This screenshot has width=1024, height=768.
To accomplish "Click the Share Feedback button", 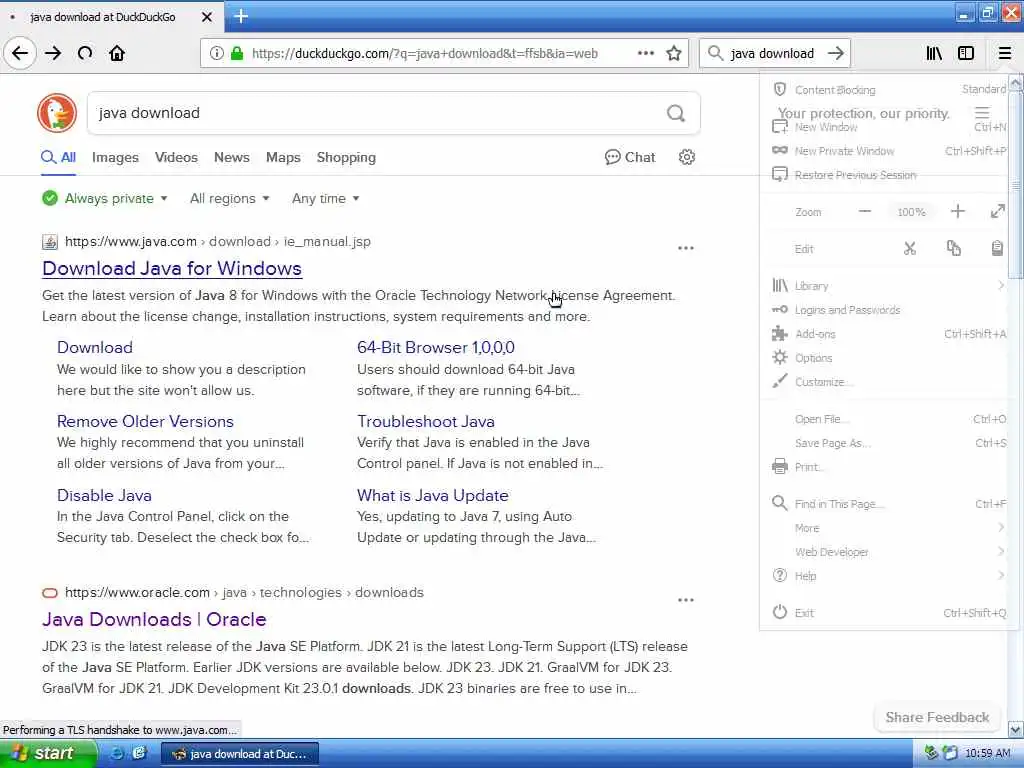I will [937, 717].
